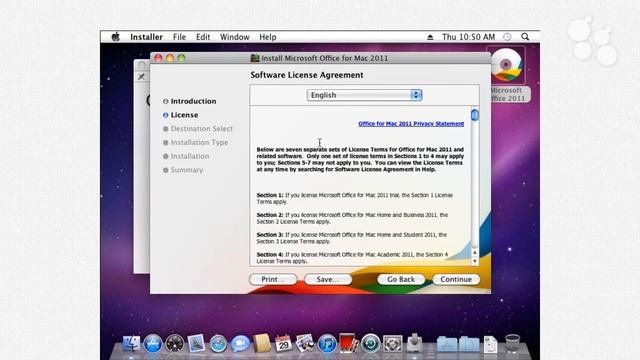This screenshot has height=360, width=640.
Task: Open the Applications folder stack in Dock
Action: coord(447,344)
